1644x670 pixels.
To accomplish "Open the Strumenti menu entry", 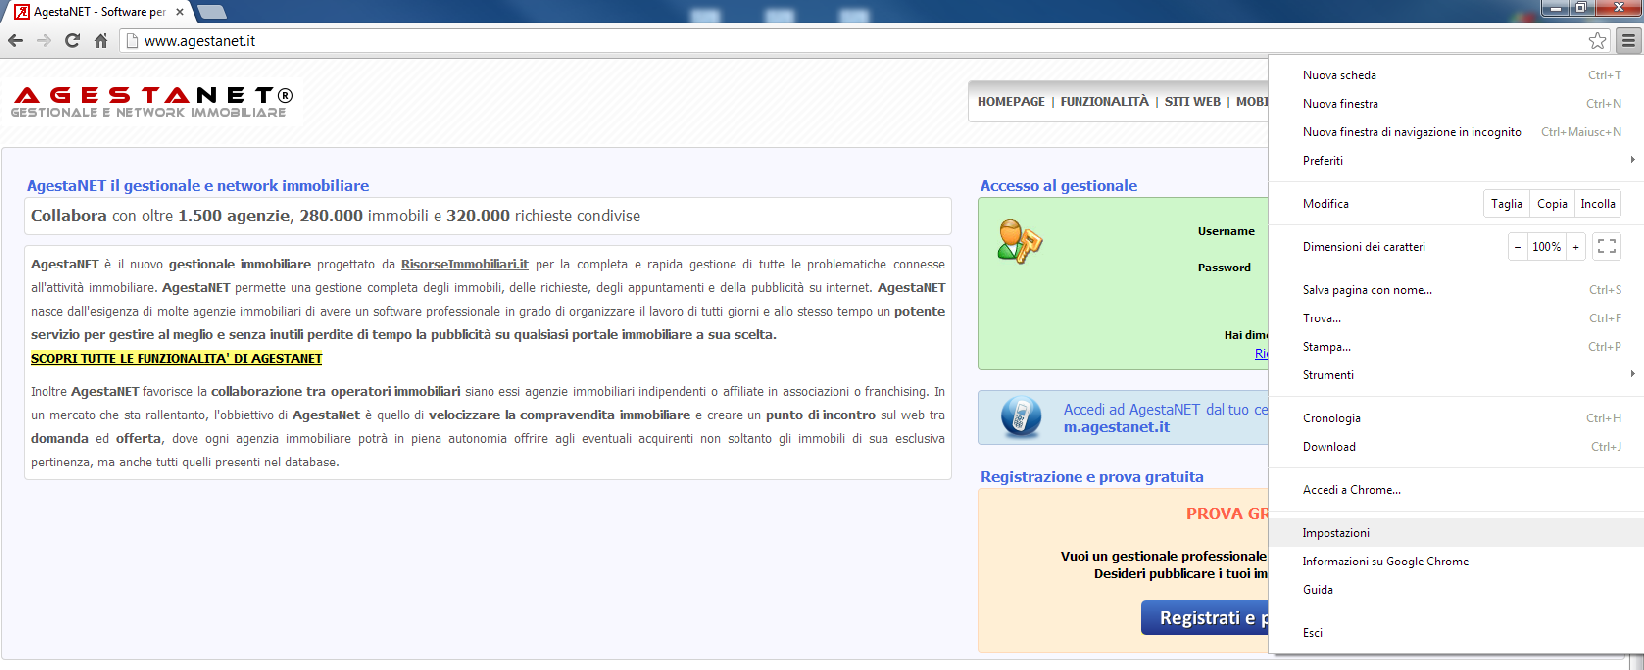I will click(1456, 375).
